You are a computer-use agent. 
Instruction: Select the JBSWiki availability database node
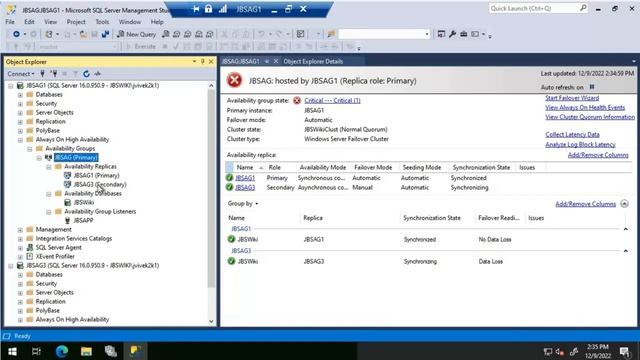pos(83,202)
